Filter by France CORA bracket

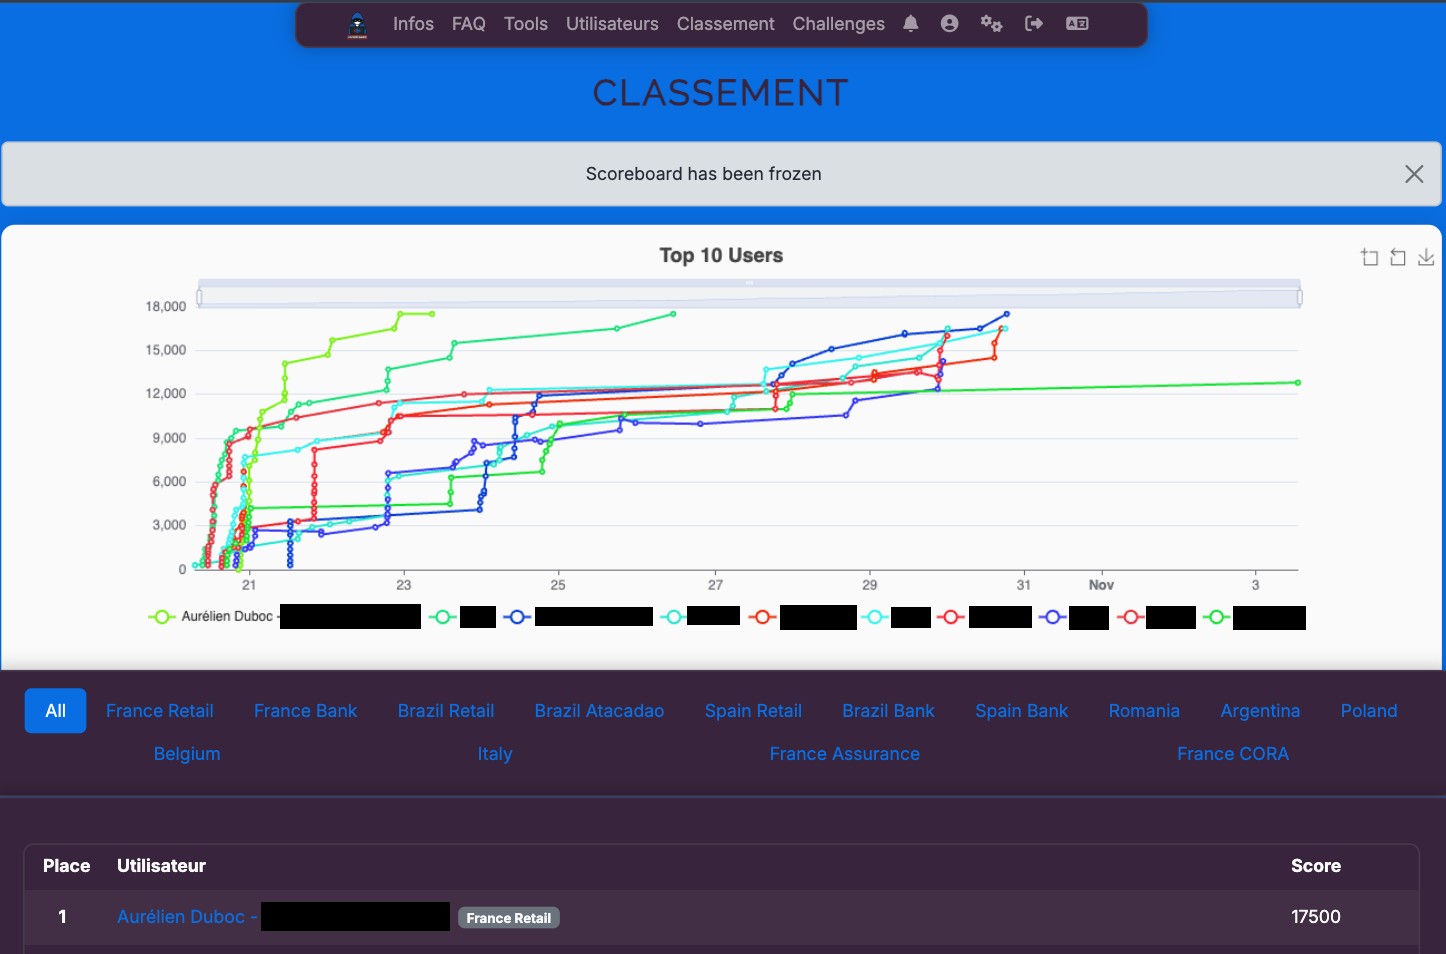coord(1232,754)
